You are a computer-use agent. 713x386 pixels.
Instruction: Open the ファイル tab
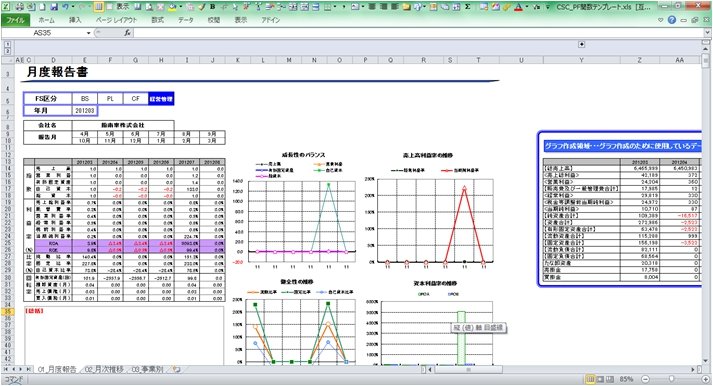click(15, 20)
